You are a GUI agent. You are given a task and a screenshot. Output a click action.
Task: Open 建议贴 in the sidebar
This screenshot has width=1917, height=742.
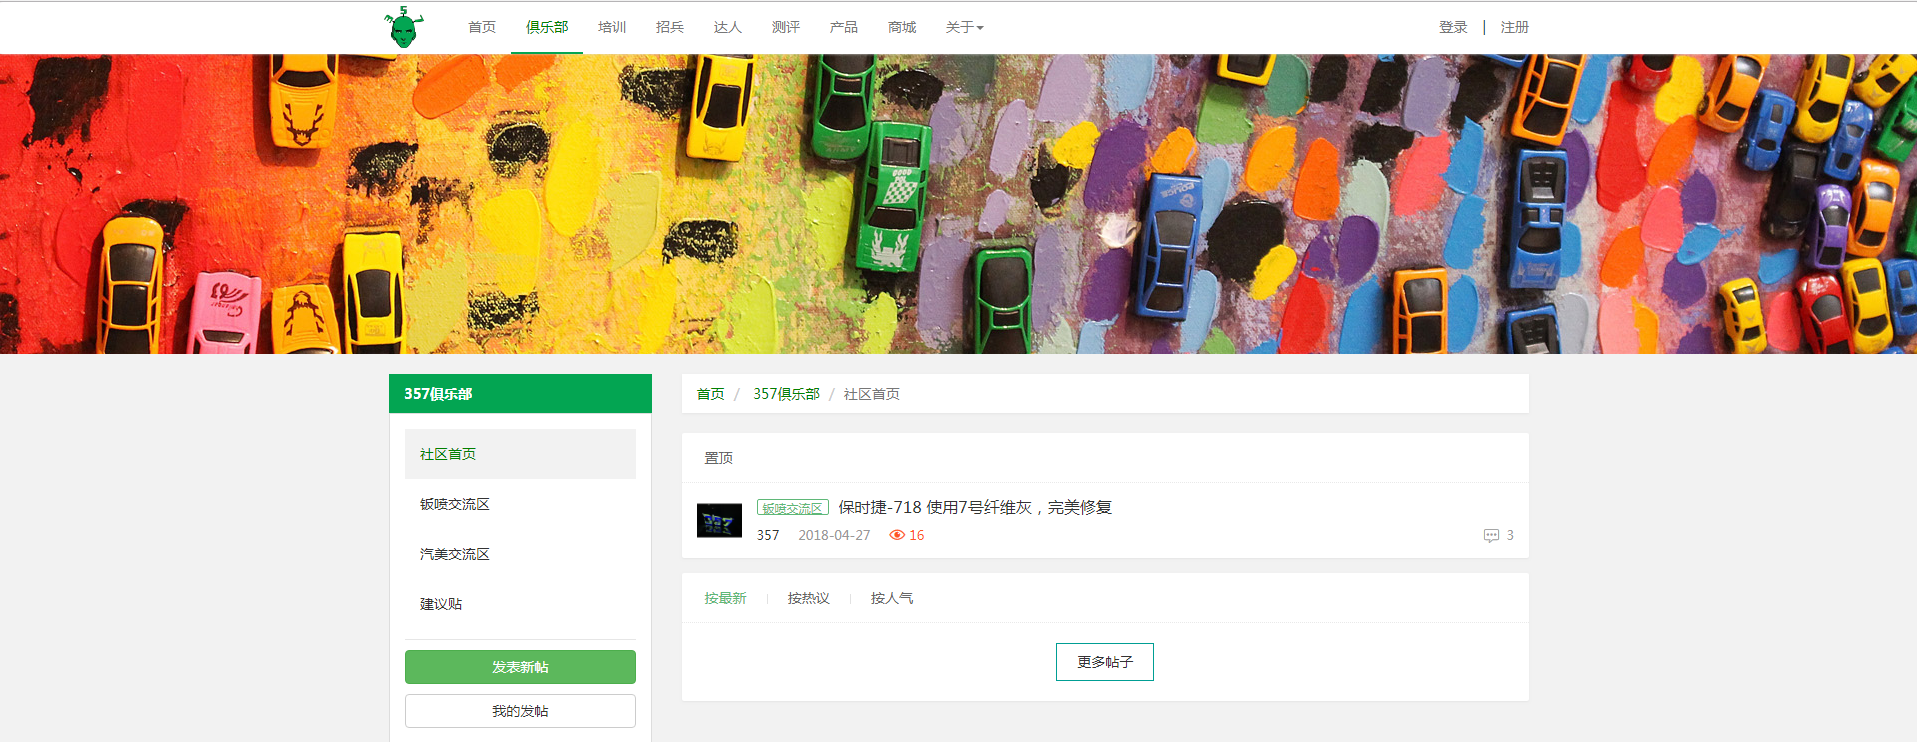click(x=520, y=604)
